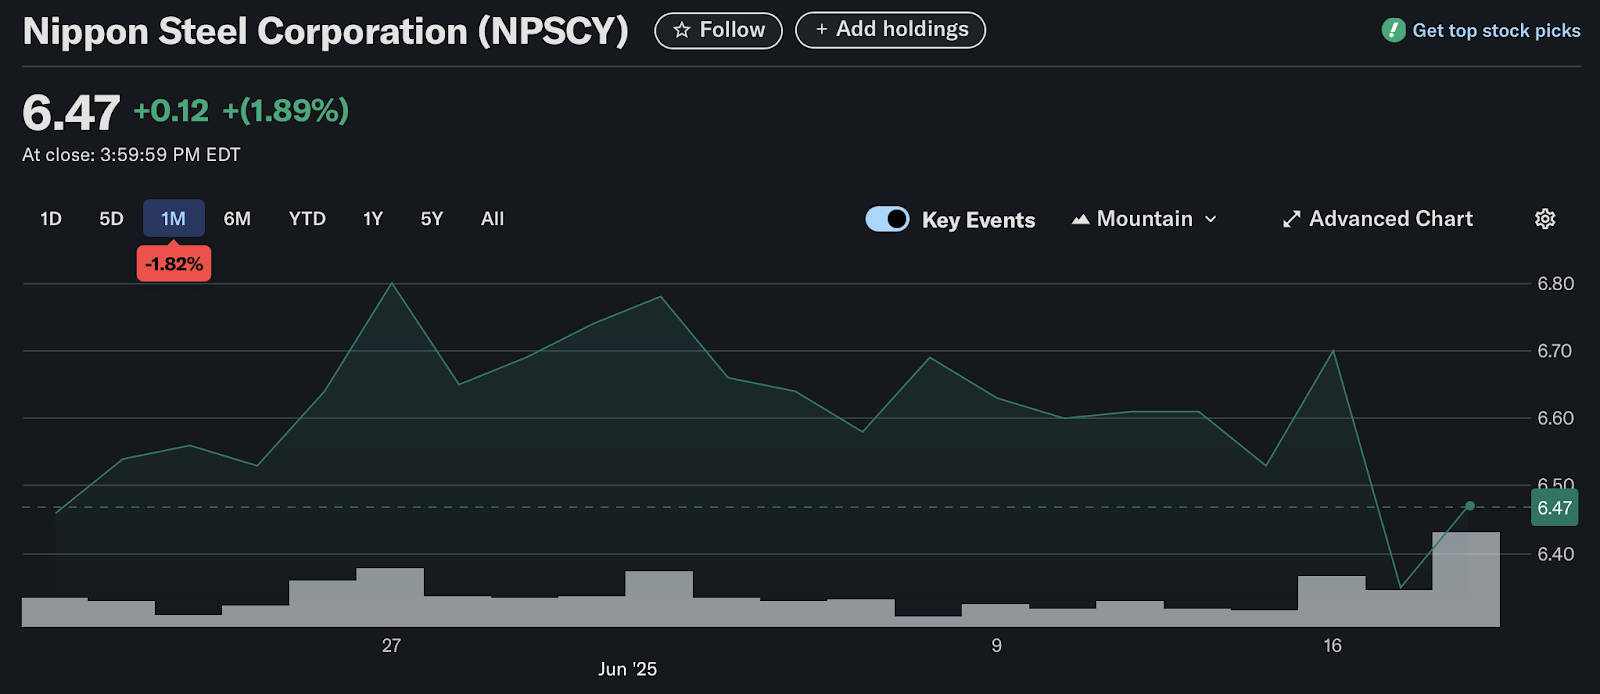Viewport: 1600px width, 694px height.
Task: Click the tallest volume bar at far right
Action: [1466, 579]
